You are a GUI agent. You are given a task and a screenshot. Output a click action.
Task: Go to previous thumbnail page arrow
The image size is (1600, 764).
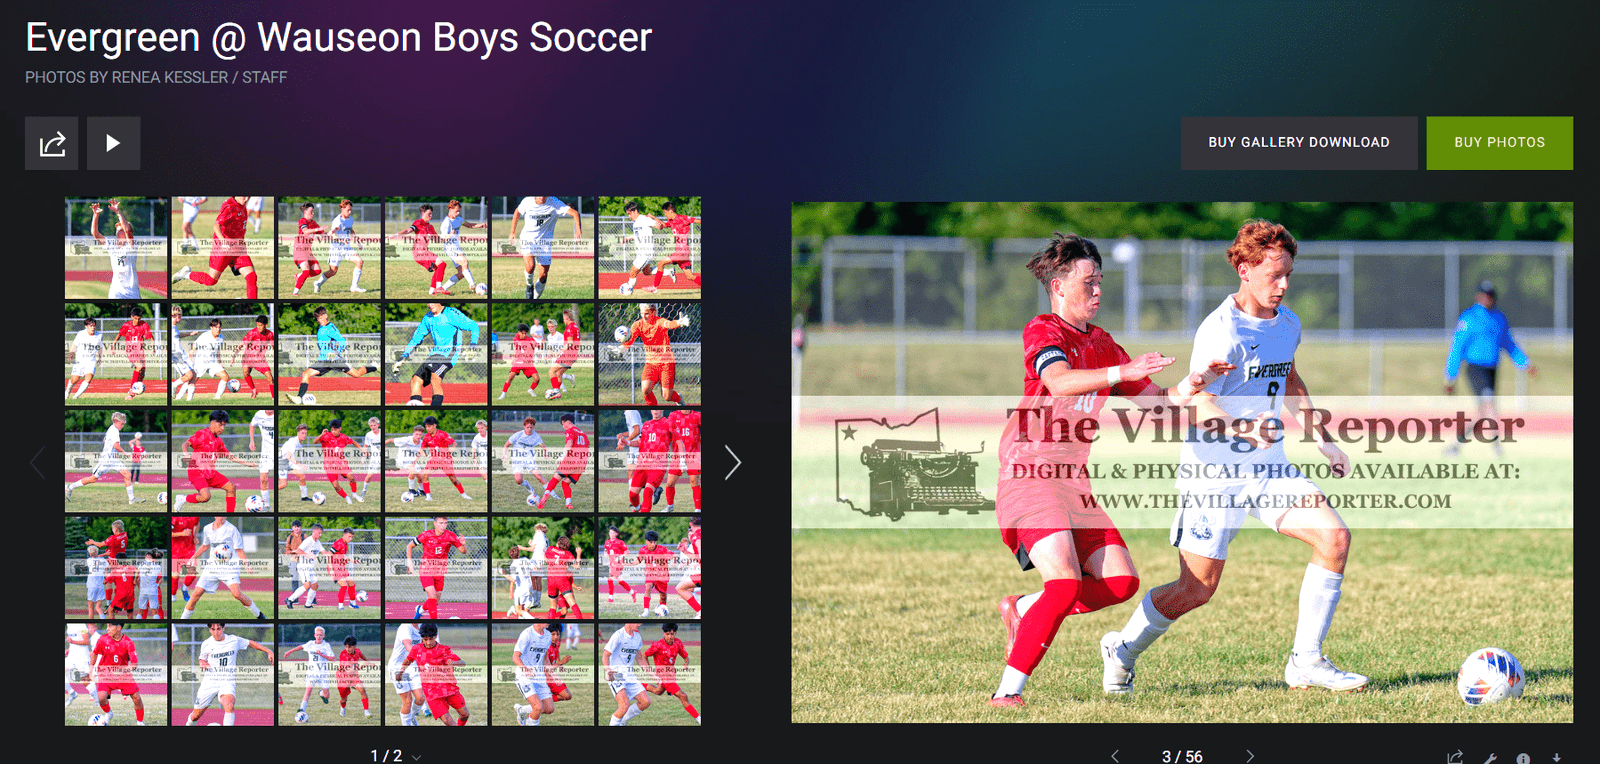[x=38, y=462]
